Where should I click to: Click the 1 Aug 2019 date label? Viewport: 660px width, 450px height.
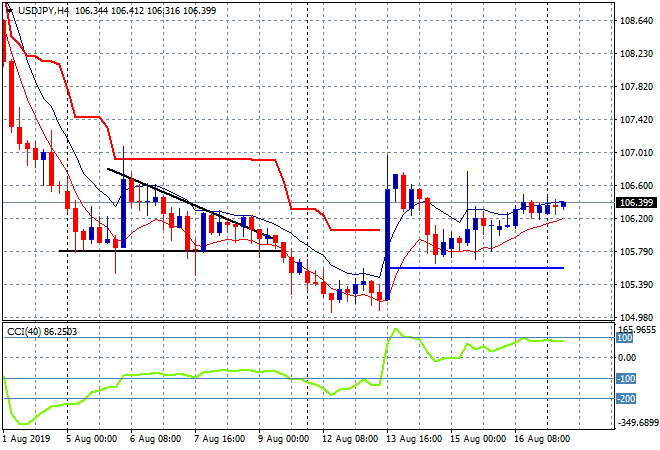[27, 439]
